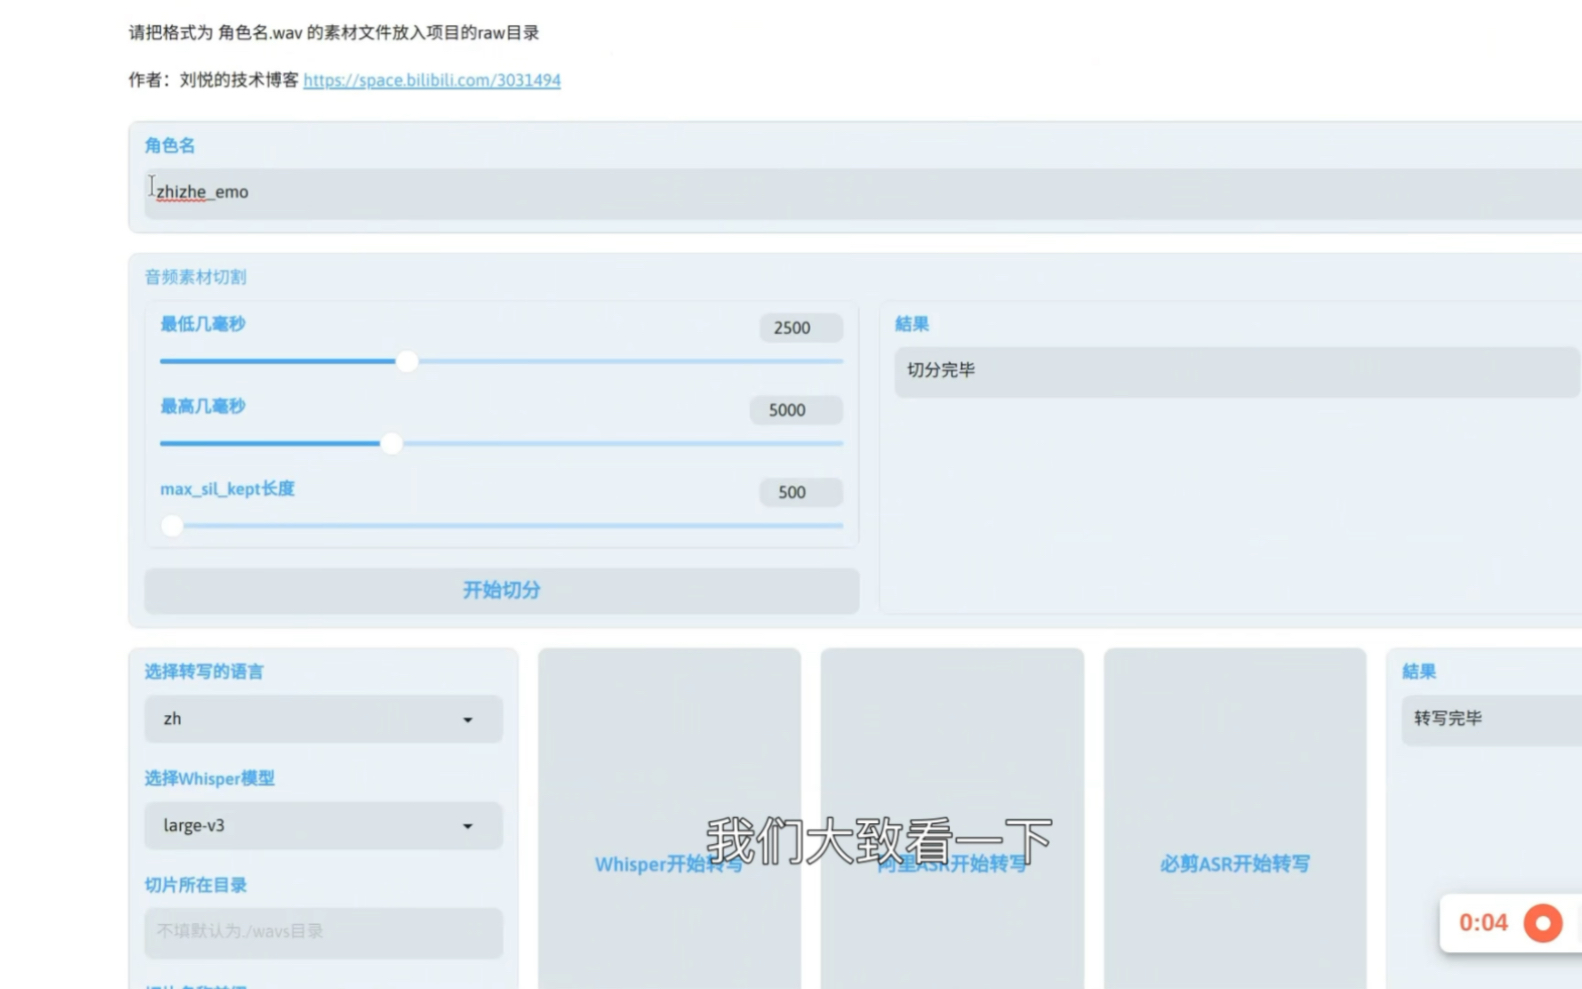The height and width of the screenshot is (989, 1582).
Task: Click the 切片所在目录 input field
Action: (323, 932)
